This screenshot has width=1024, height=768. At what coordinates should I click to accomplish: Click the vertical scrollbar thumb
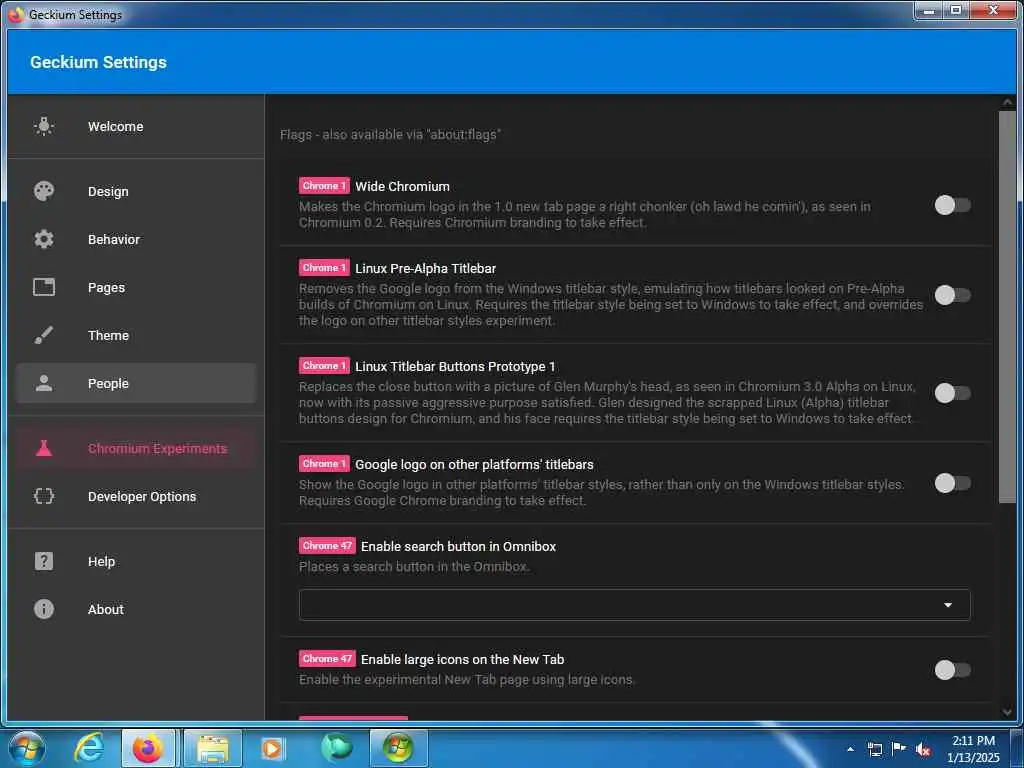coord(1007,307)
